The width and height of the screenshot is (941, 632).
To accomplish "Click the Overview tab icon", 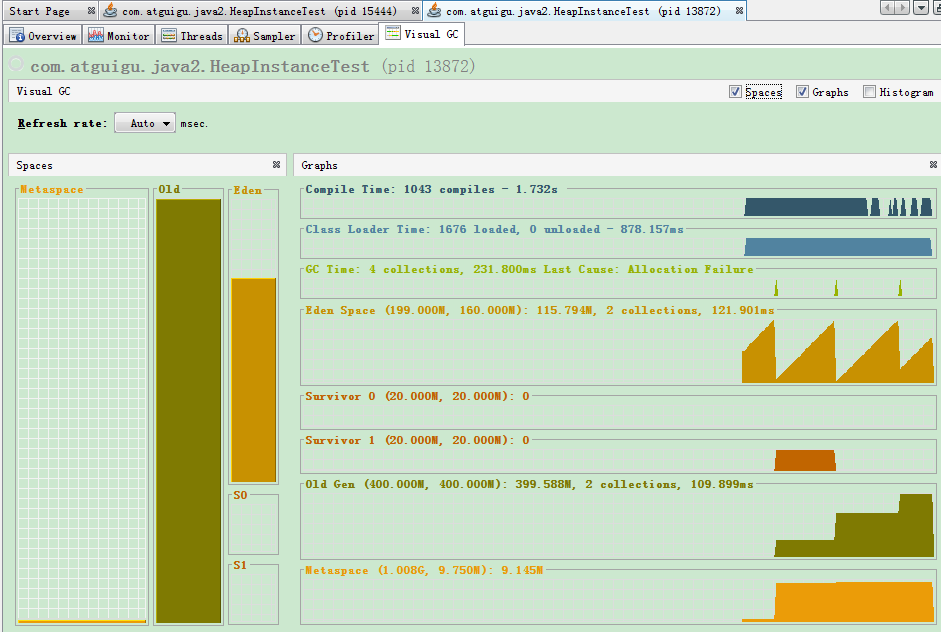I will [x=17, y=35].
